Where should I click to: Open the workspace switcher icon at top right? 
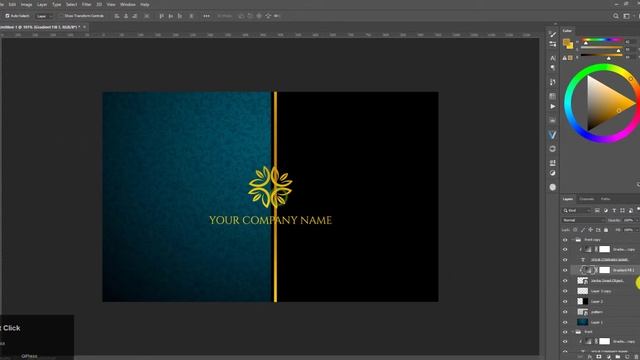pyautogui.click(x=627, y=16)
